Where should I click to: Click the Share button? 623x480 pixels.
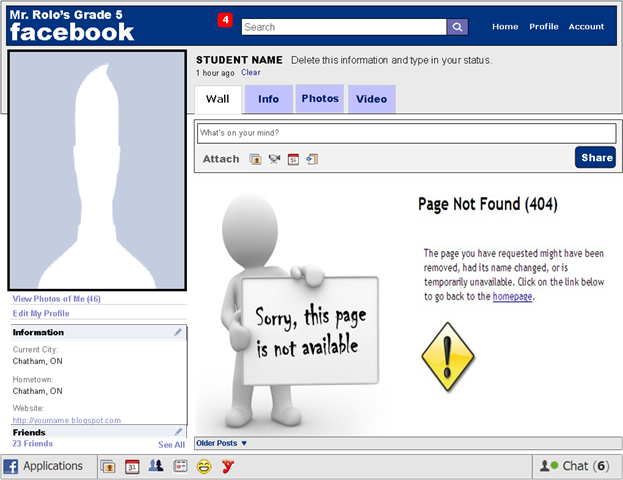595,157
